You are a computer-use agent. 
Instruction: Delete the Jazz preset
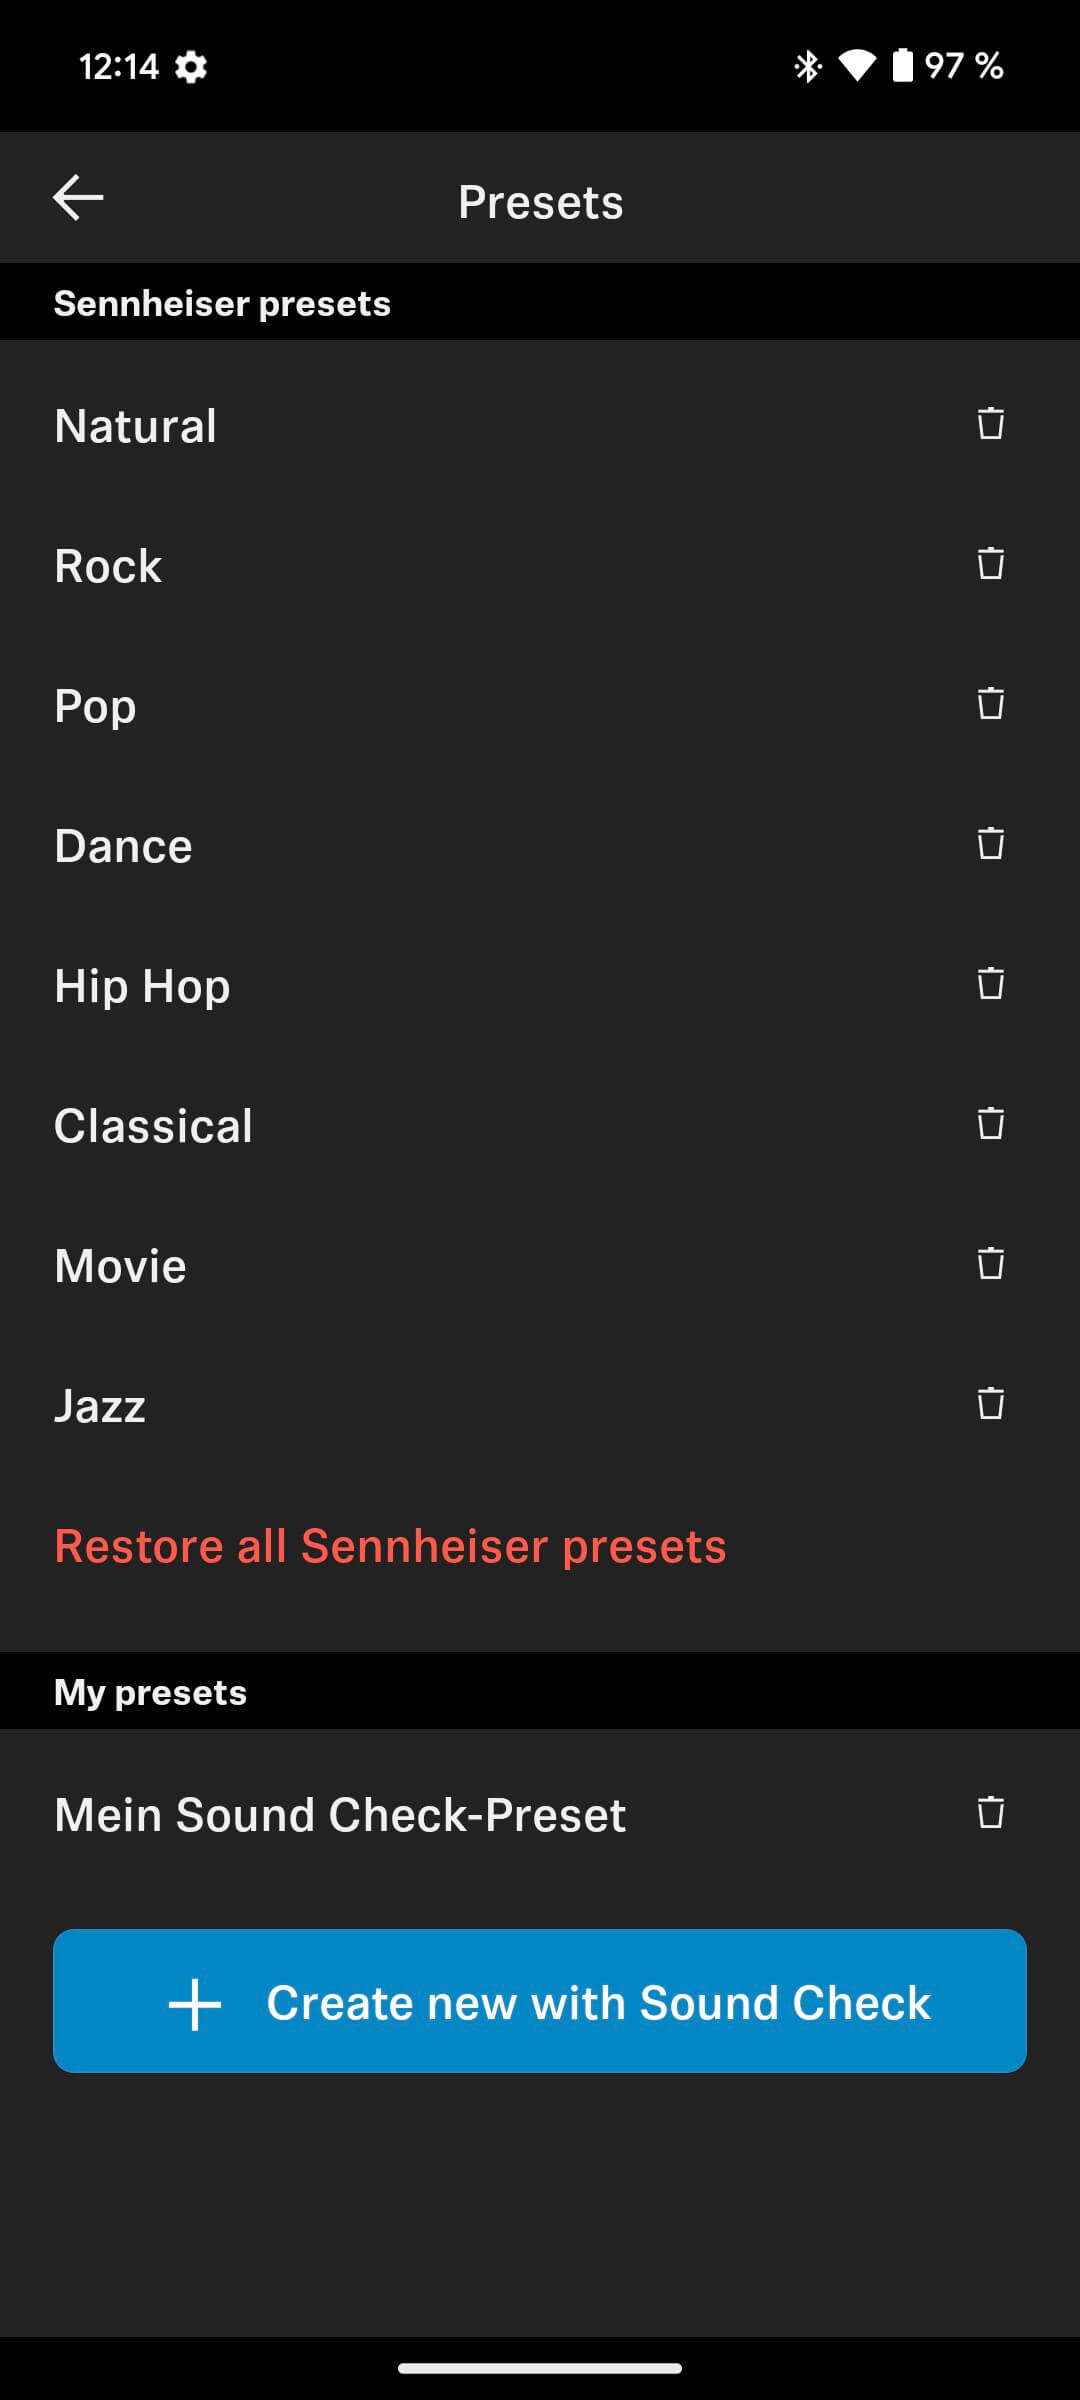990,1404
